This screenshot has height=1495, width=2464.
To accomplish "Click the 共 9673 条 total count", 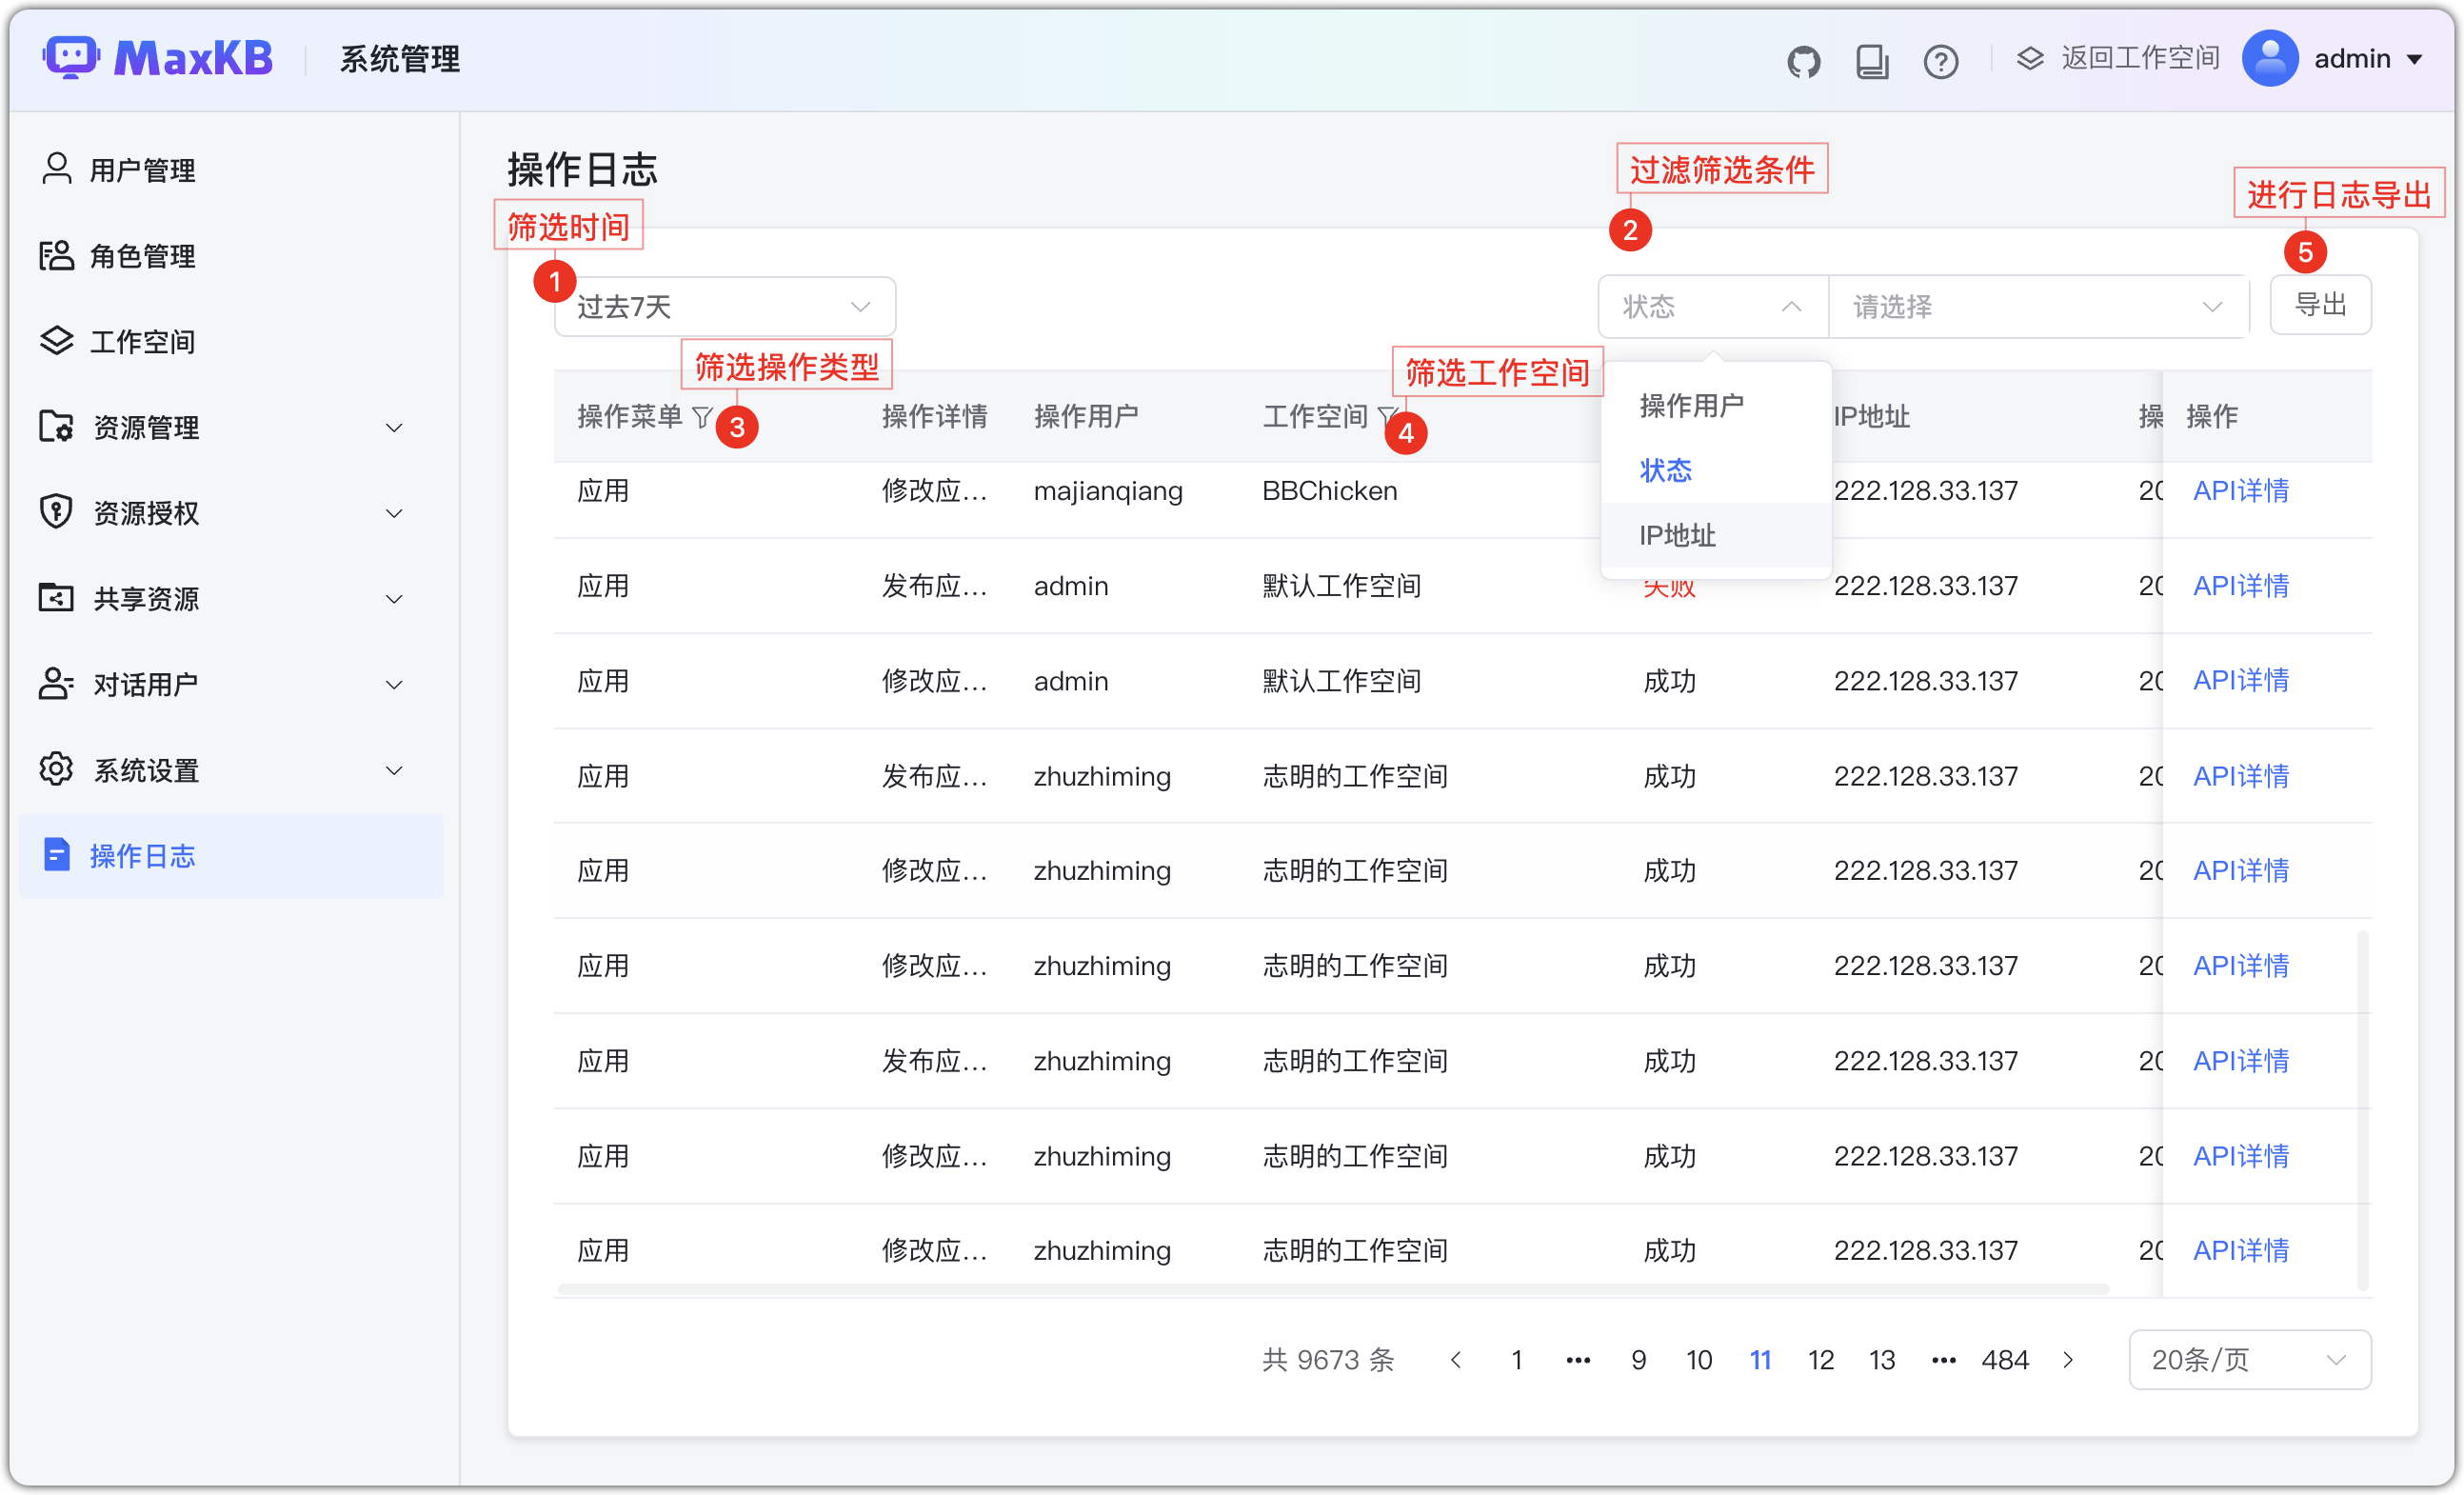I will [x=1328, y=1360].
